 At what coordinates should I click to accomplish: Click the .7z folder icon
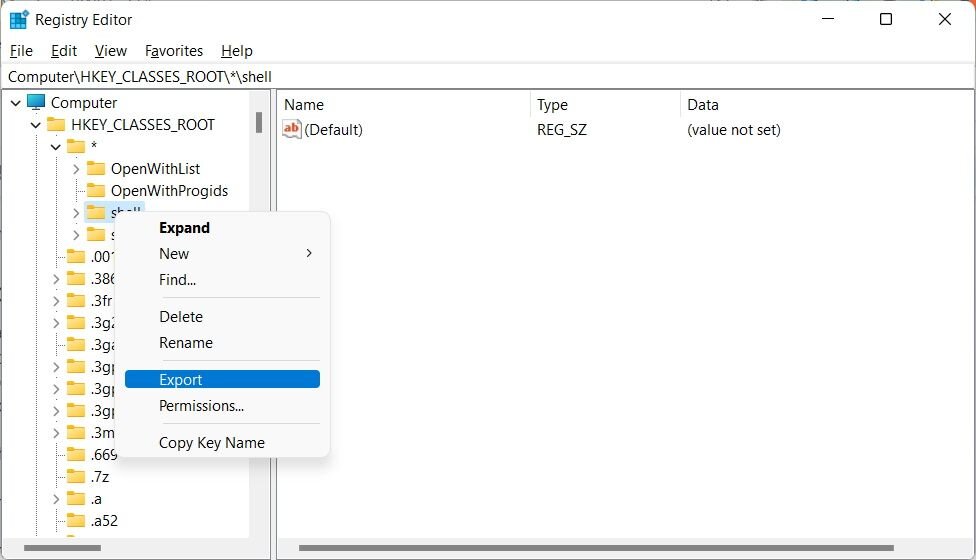[x=76, y=477]
